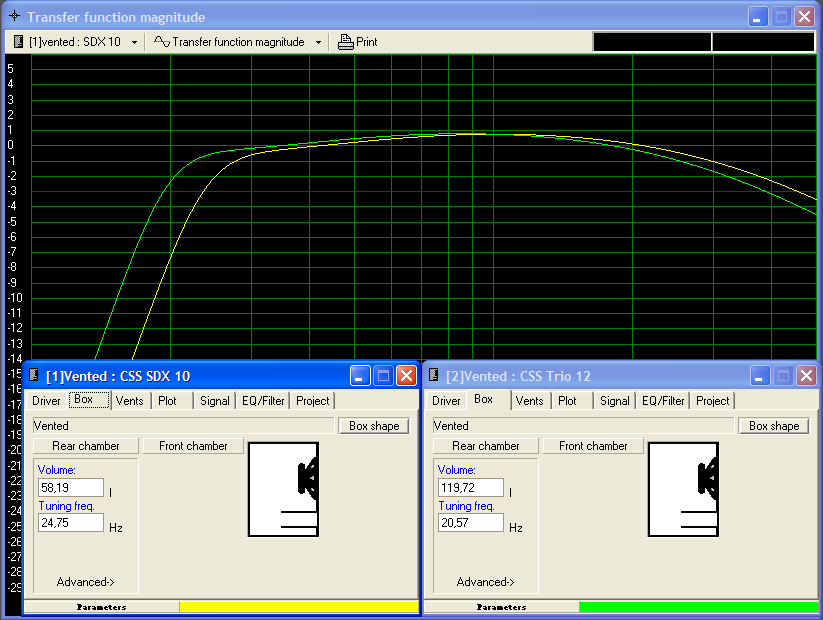The width and height of the screenshot is (823, 620).
Task: Click Box shape button in CSS Trio 12 window
Action: click(x=774, y=426)
